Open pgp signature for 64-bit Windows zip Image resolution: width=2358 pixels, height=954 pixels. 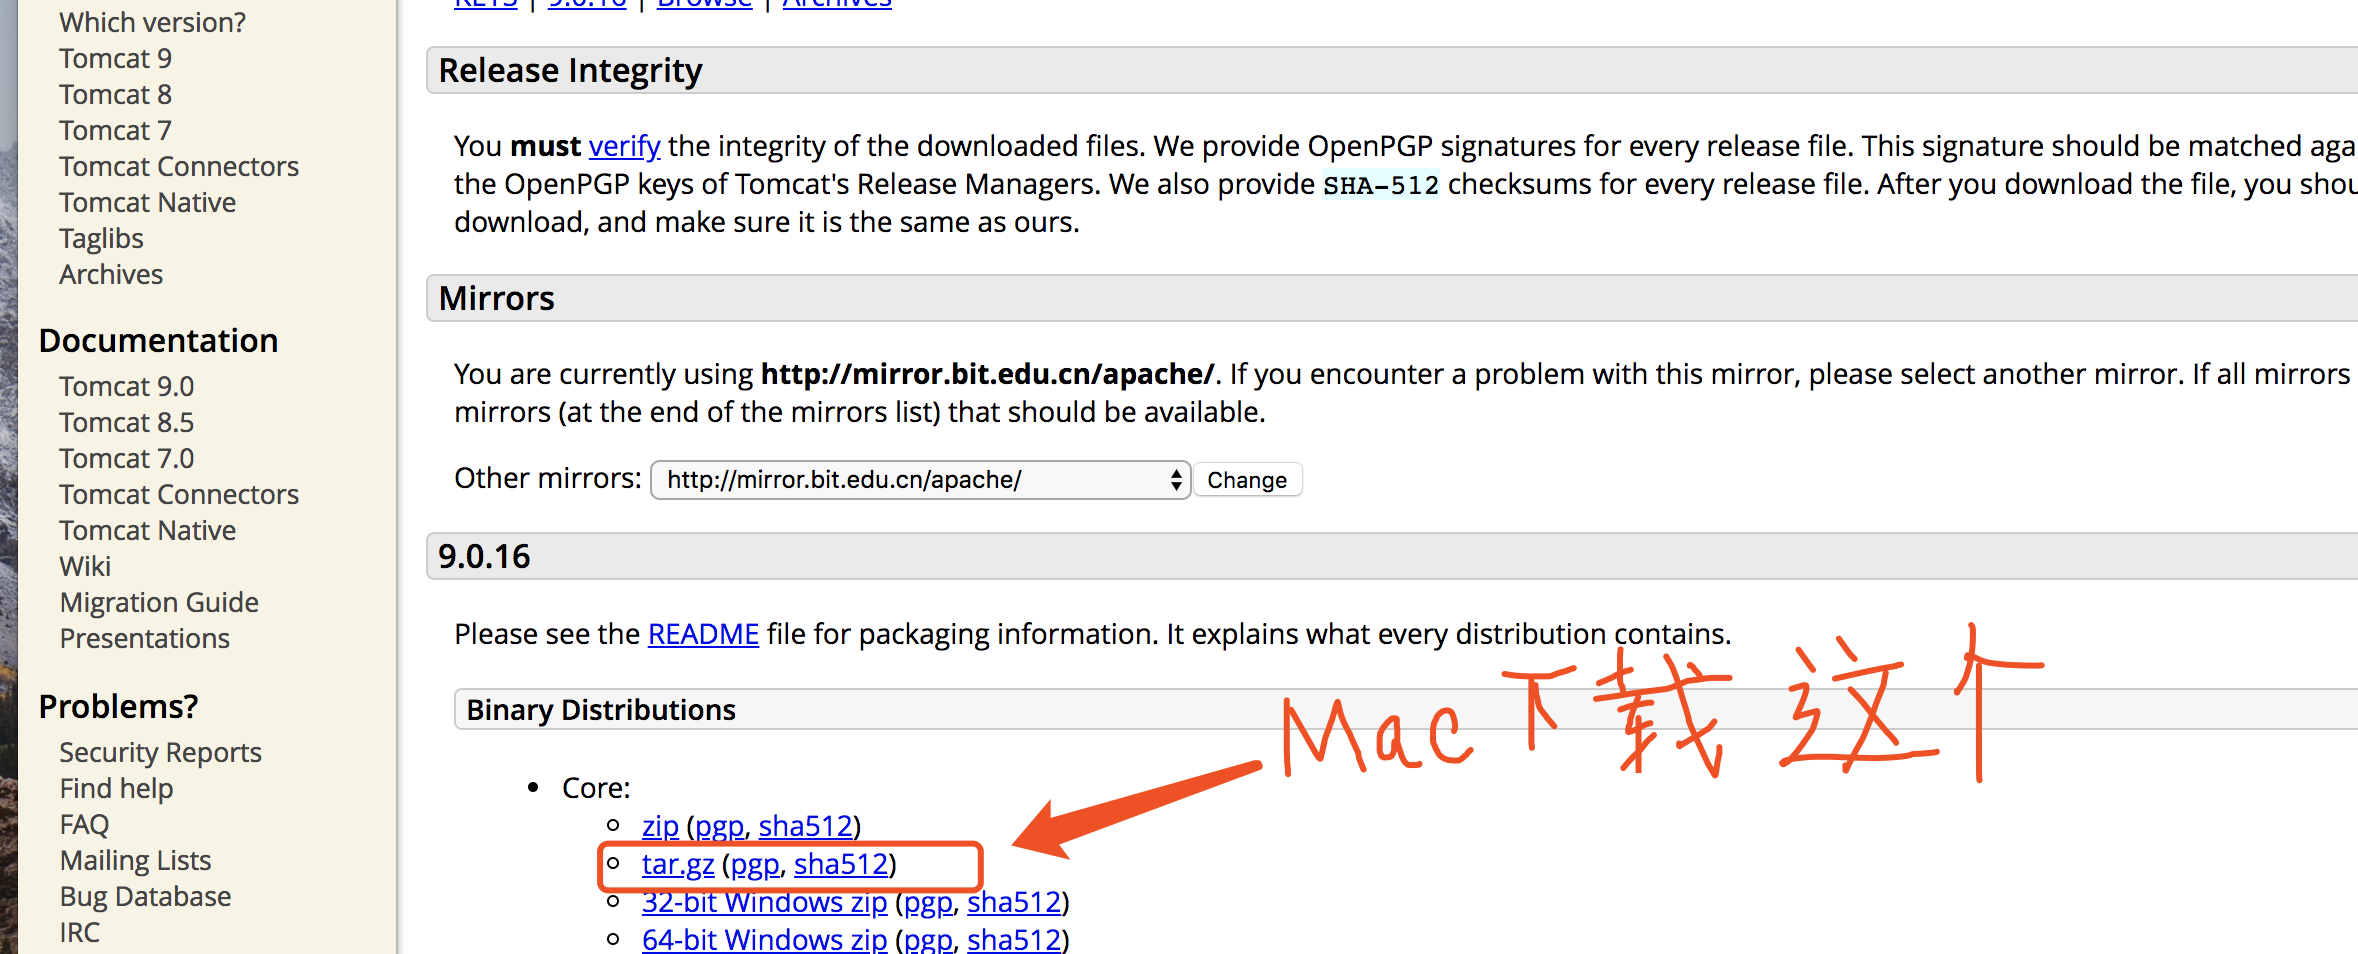click(x=928, y=940)
